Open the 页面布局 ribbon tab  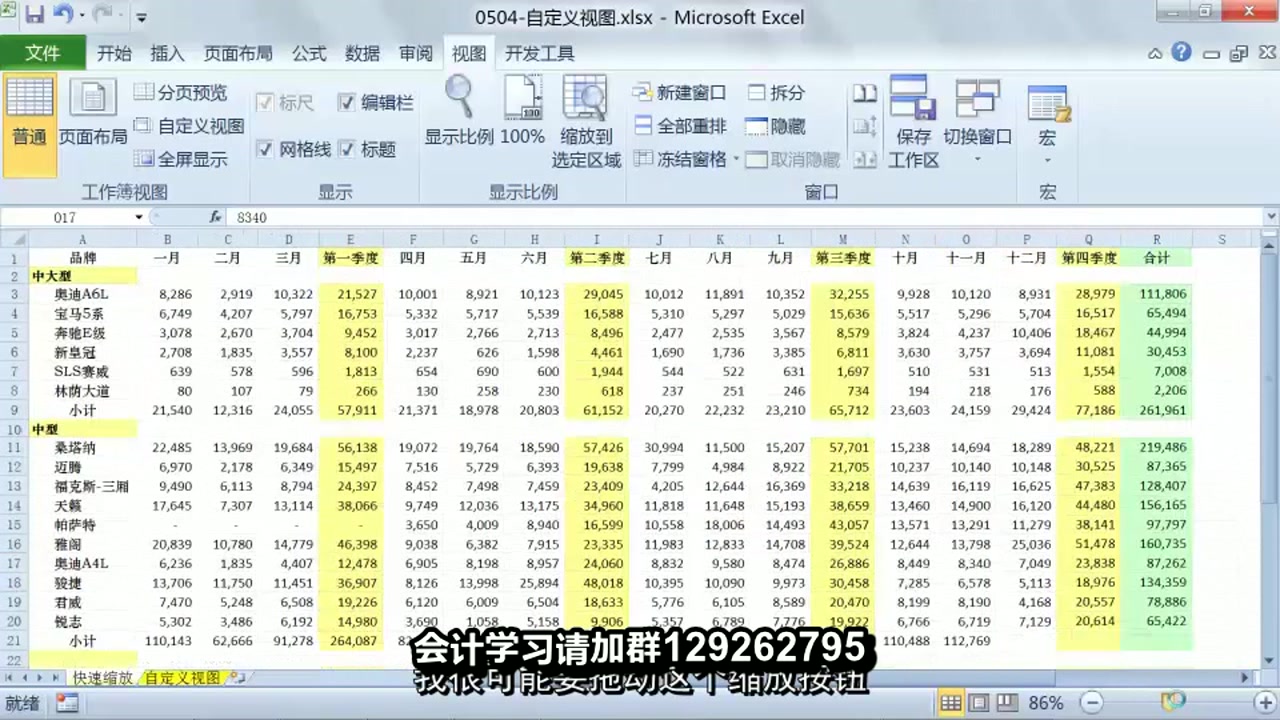(238, 53)
